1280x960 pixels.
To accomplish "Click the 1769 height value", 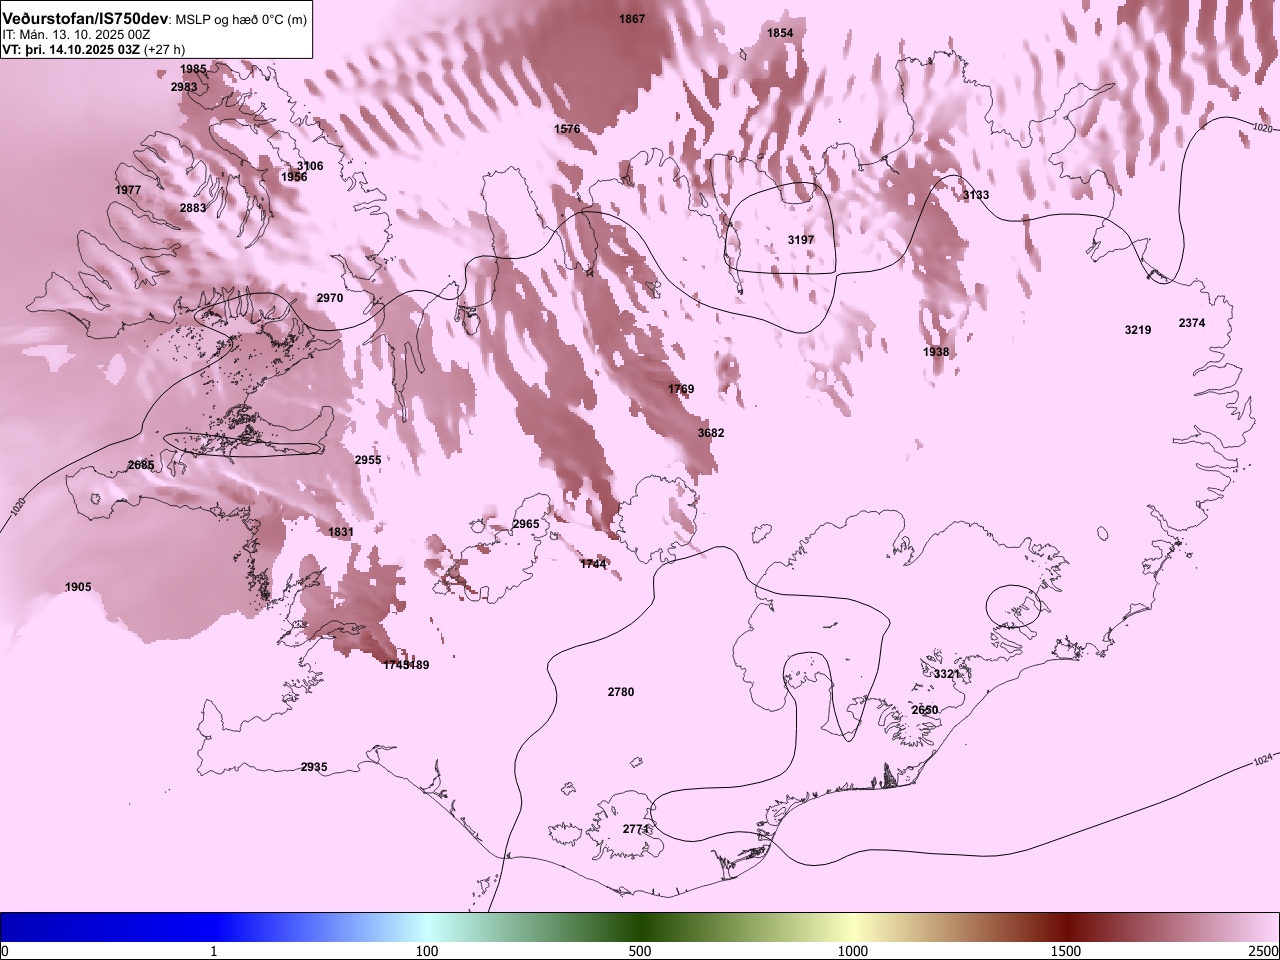I will click(681, 389).
